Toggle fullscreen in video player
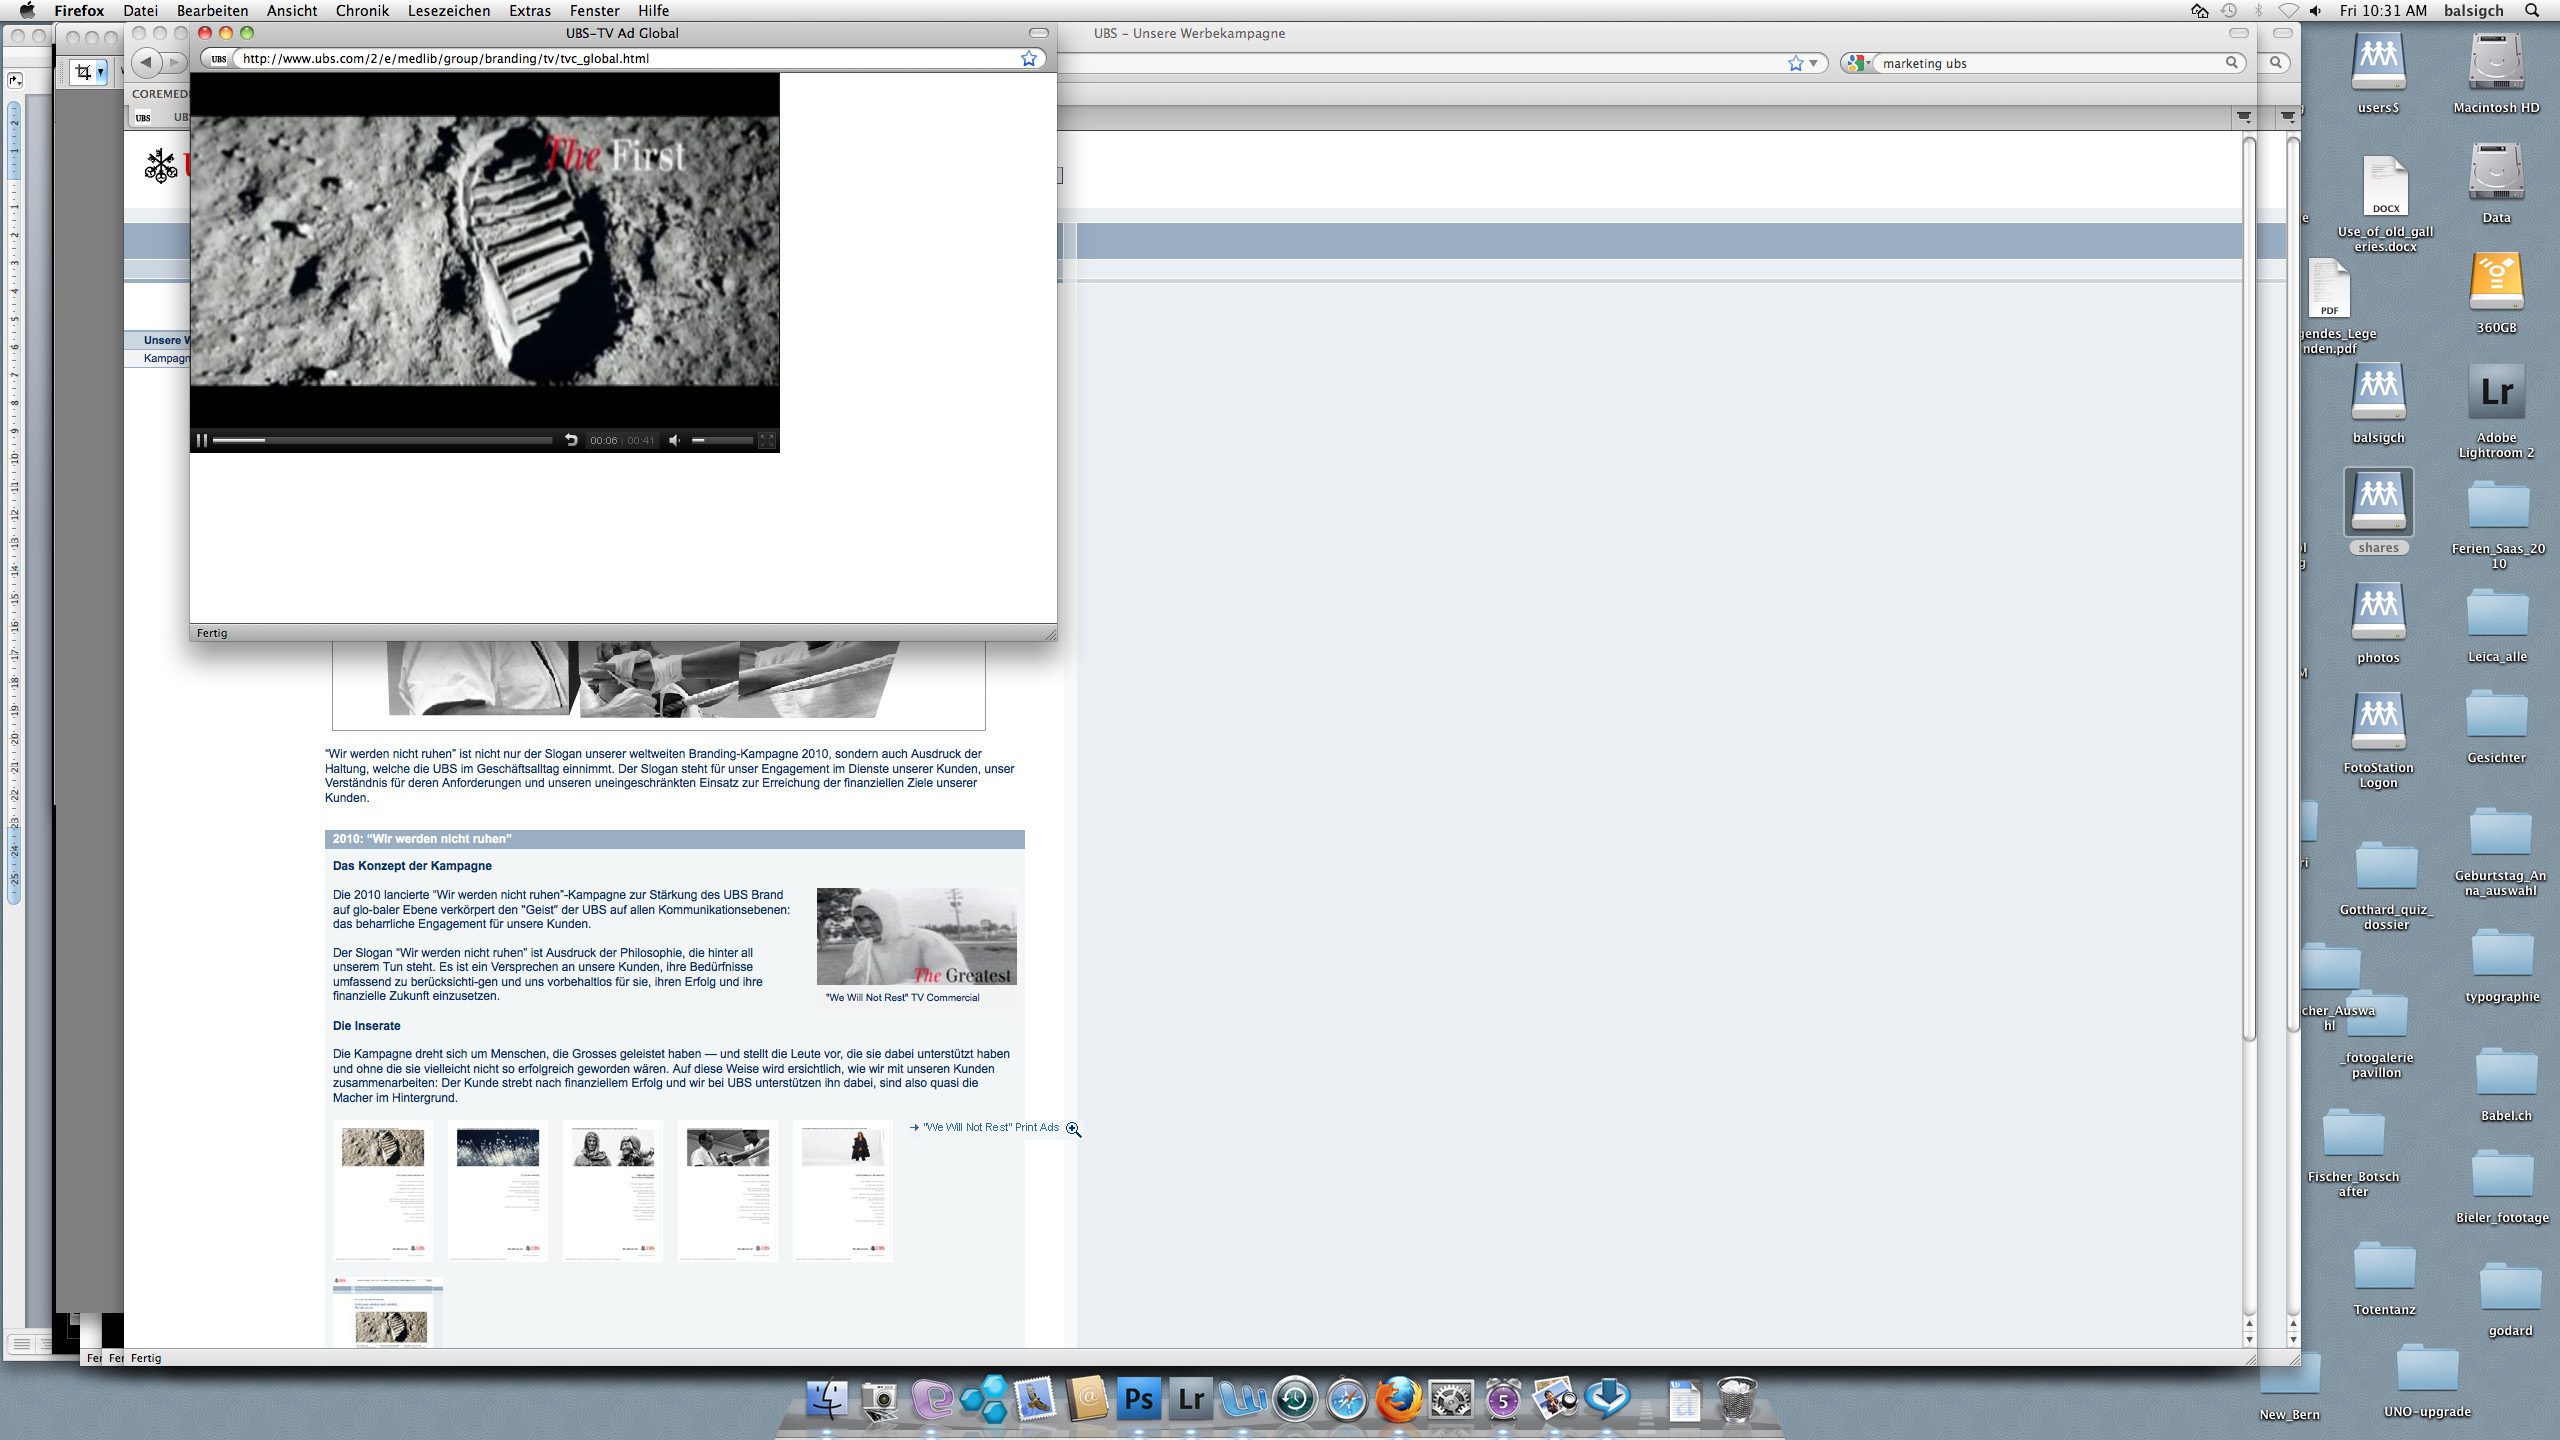This screenshot has height=1440, width=2560. (x=767, y=440)
